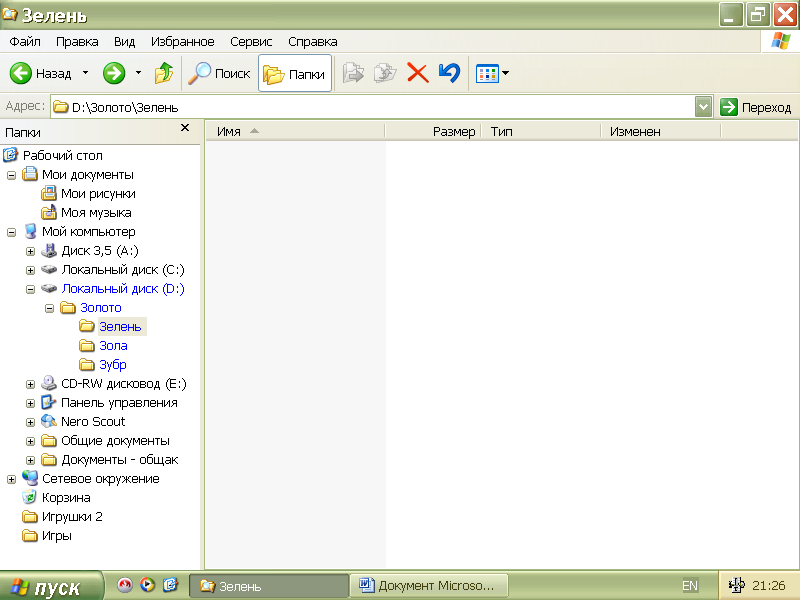Close the Папки side panel
The height and width of the screenshot is (600, 800).
pyautogui.click(x=185, y=128)
